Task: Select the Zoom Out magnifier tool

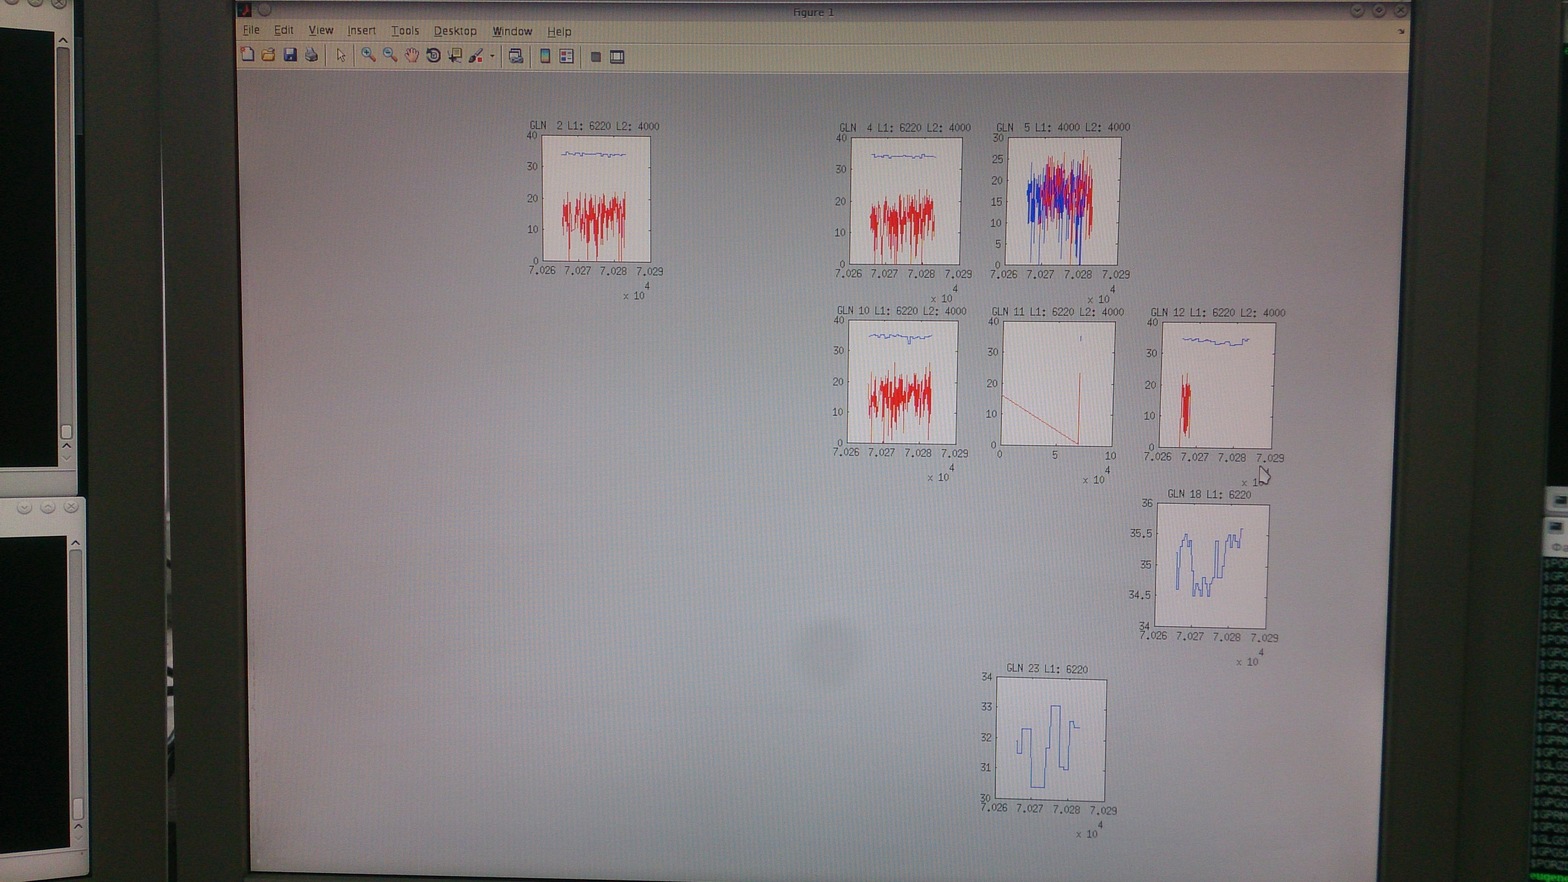Action: (390, 56)
